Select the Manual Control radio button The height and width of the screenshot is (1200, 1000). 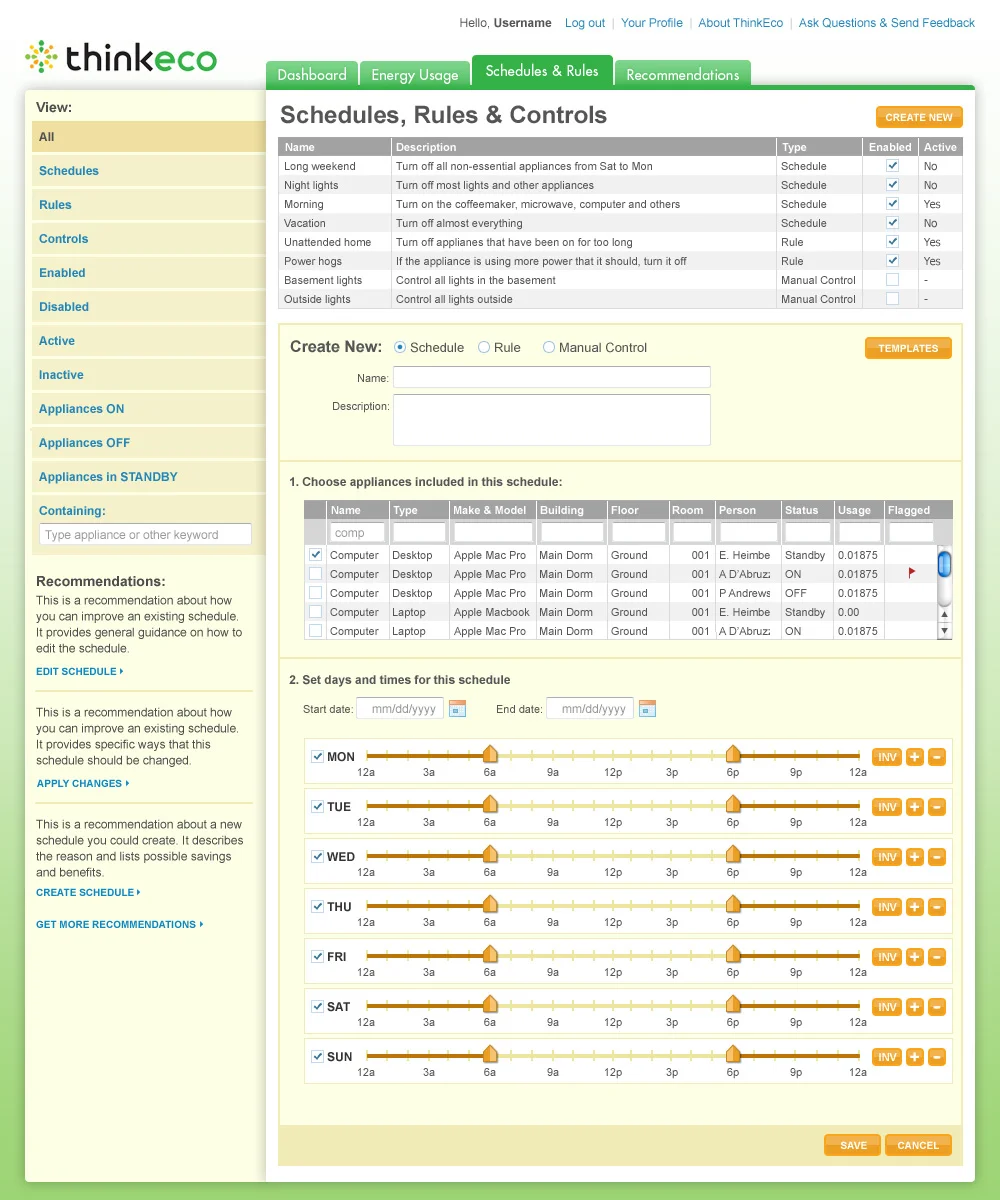(549, 347)
